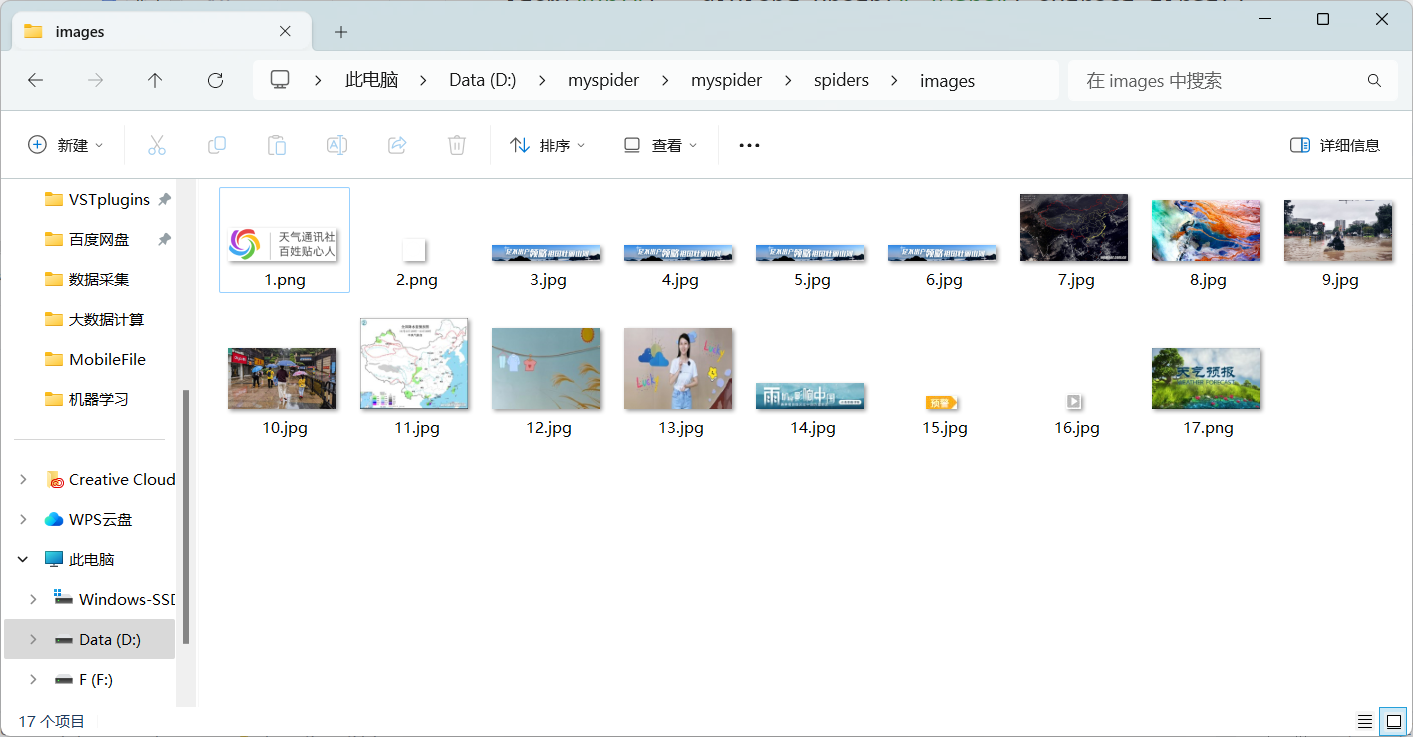Click the Paste clipboard icon

pyautogui.click(x=277, y=145)
